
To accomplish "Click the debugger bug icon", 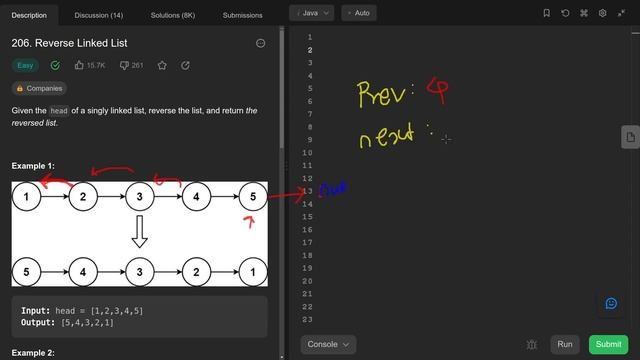I will tap(531, 344).
